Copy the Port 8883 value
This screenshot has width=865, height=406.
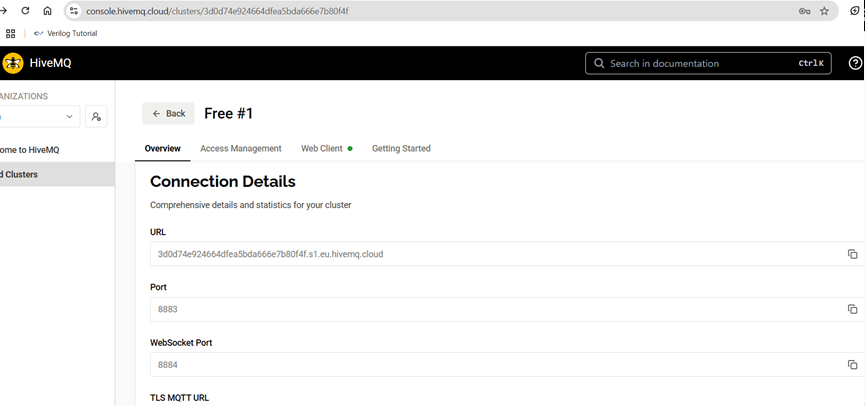[852, 309]
